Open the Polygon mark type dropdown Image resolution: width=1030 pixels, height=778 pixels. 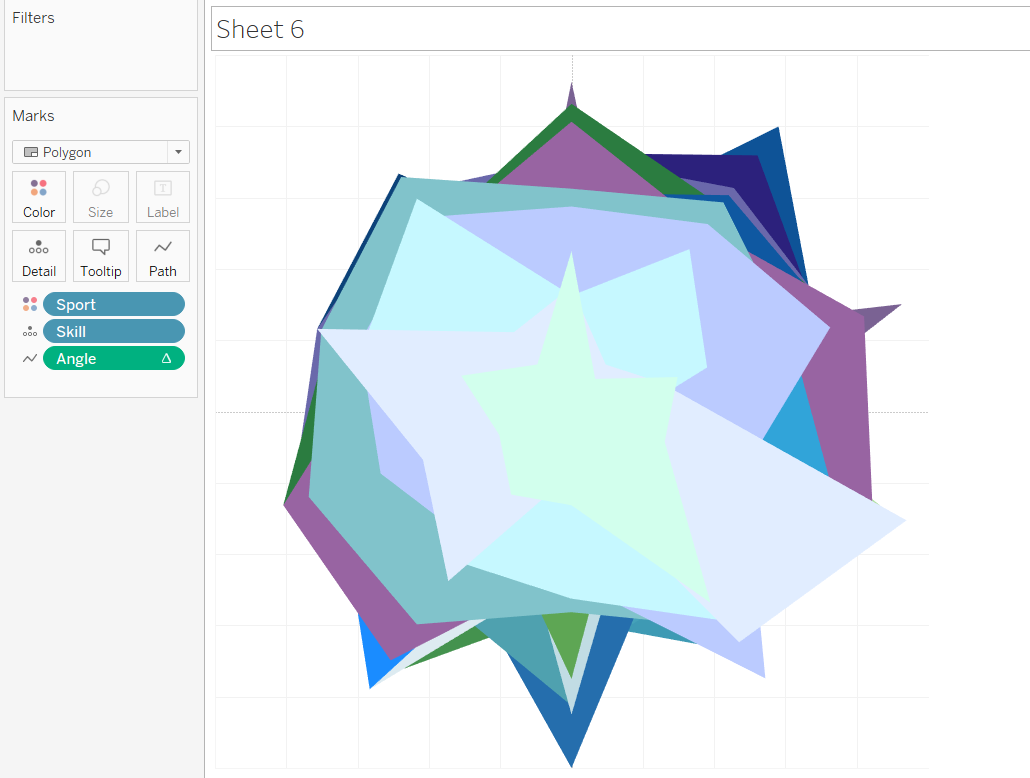[x=101, y=152]
